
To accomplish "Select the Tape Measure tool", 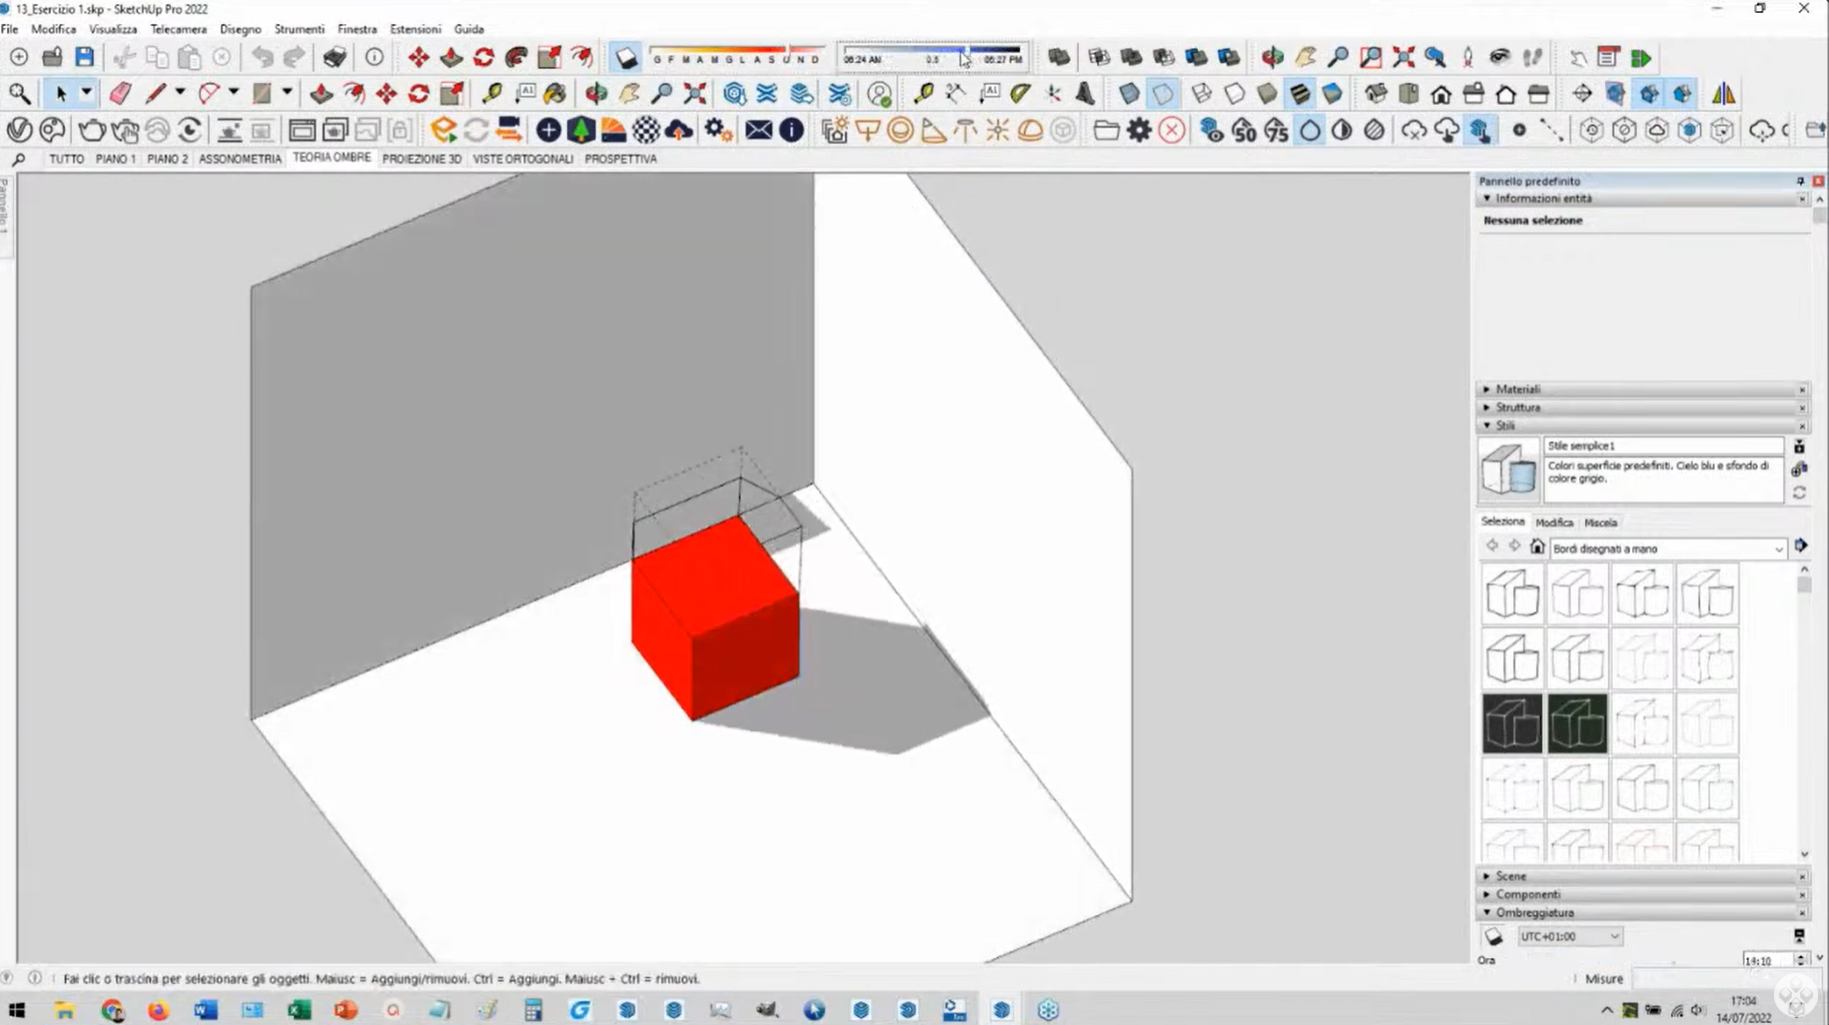I will click(x=492, y=94).
